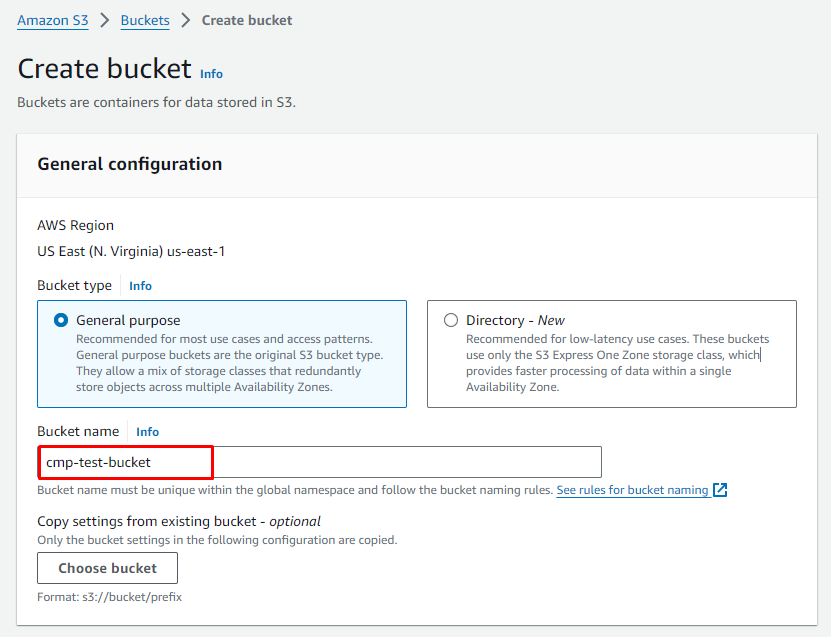This screenshot has width=831, height=637.
Task: Click the General configuration section header
Action: click(130, 164)
